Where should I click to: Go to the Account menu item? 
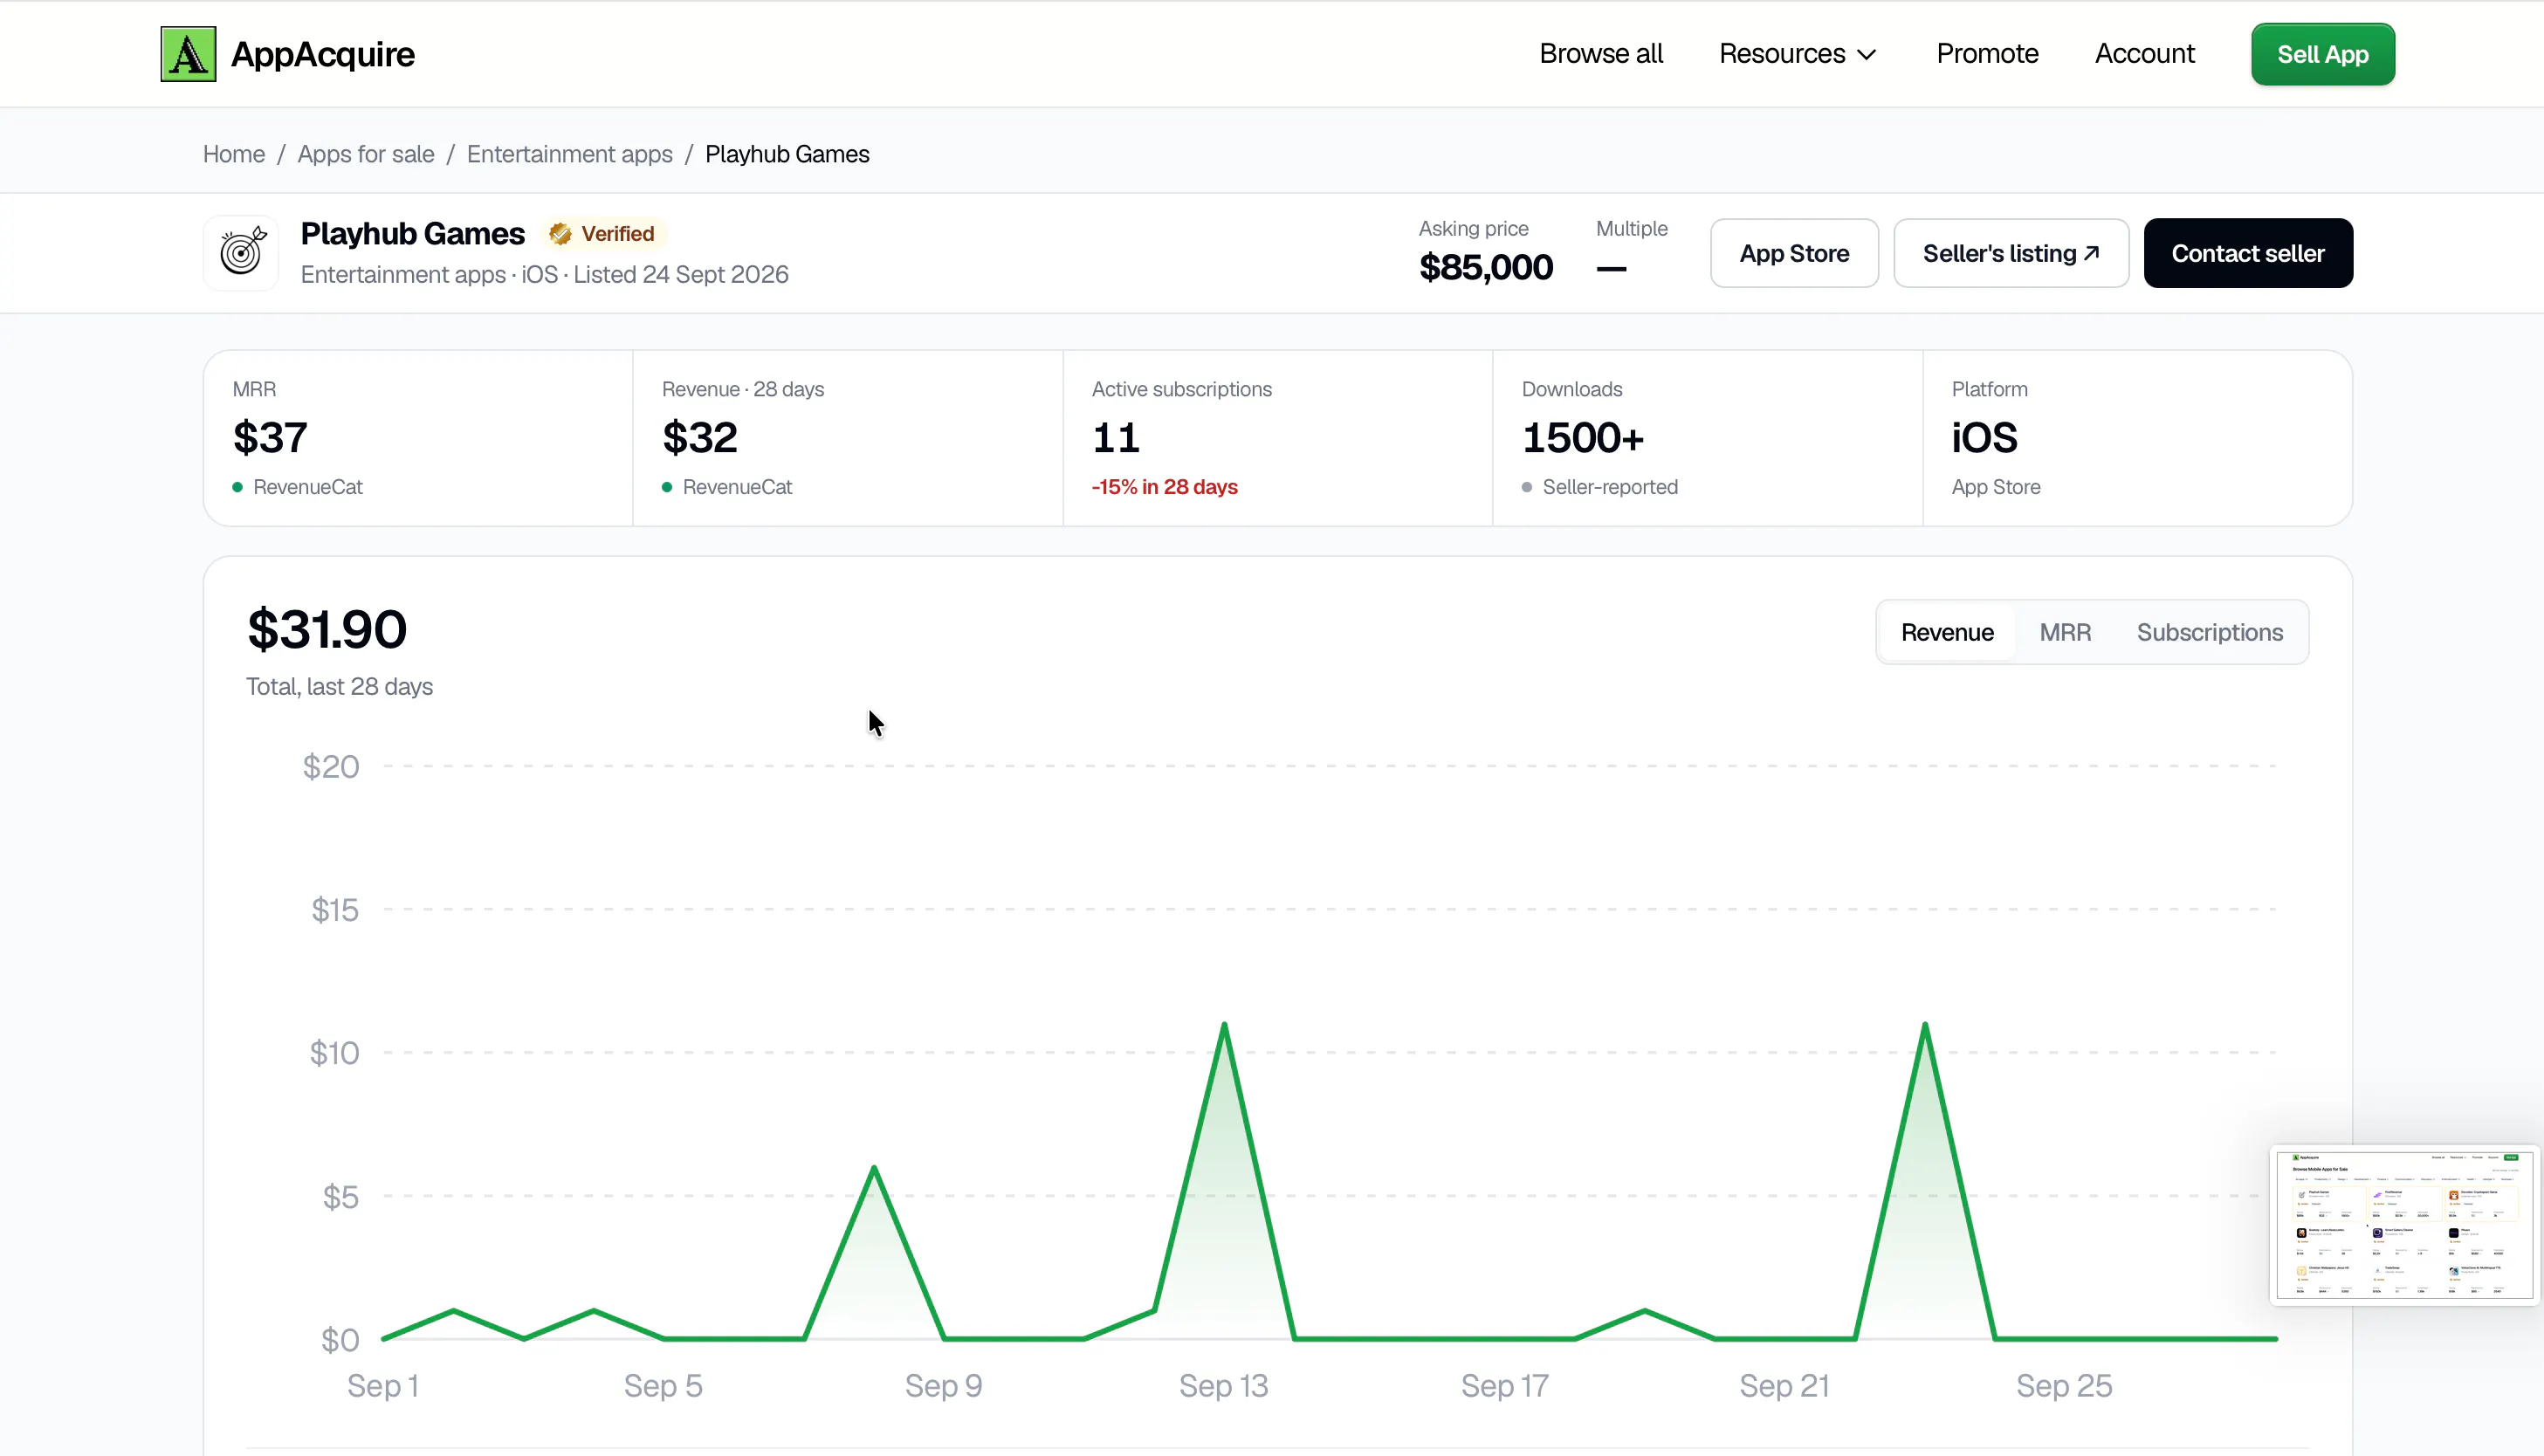click(x=2144, y=54)
